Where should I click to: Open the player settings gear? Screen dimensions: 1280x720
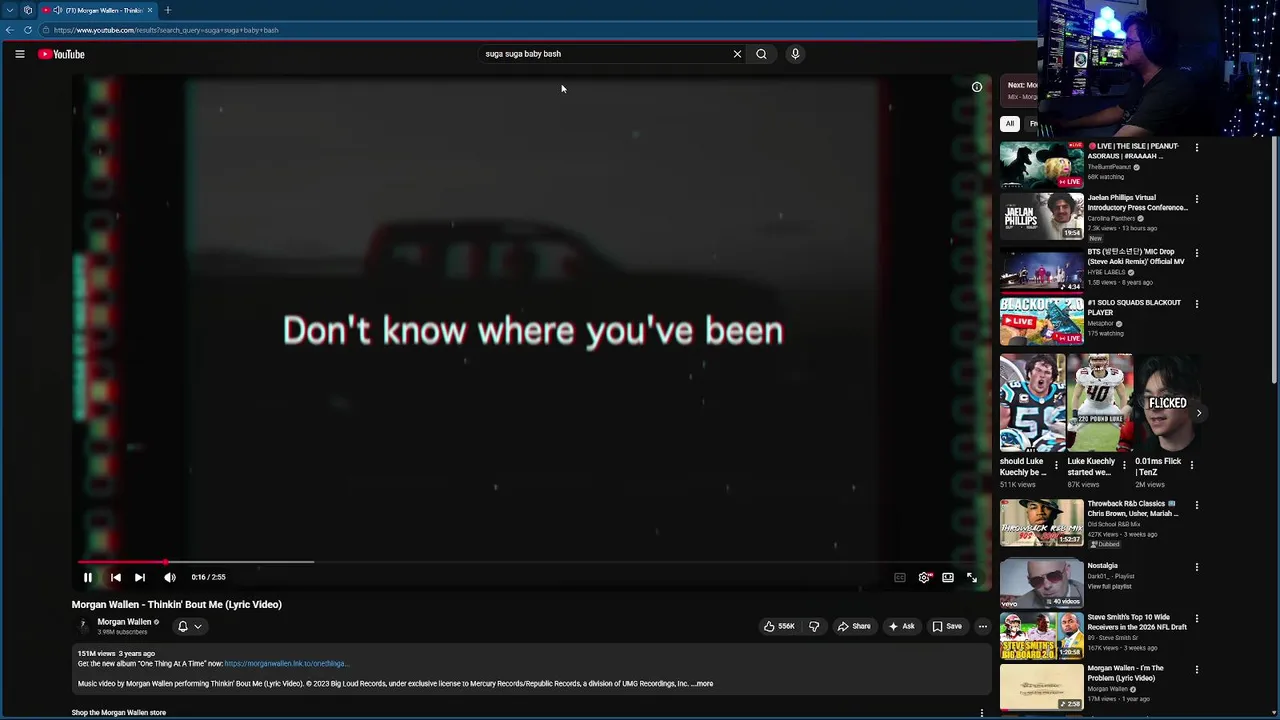click(925, 577)
